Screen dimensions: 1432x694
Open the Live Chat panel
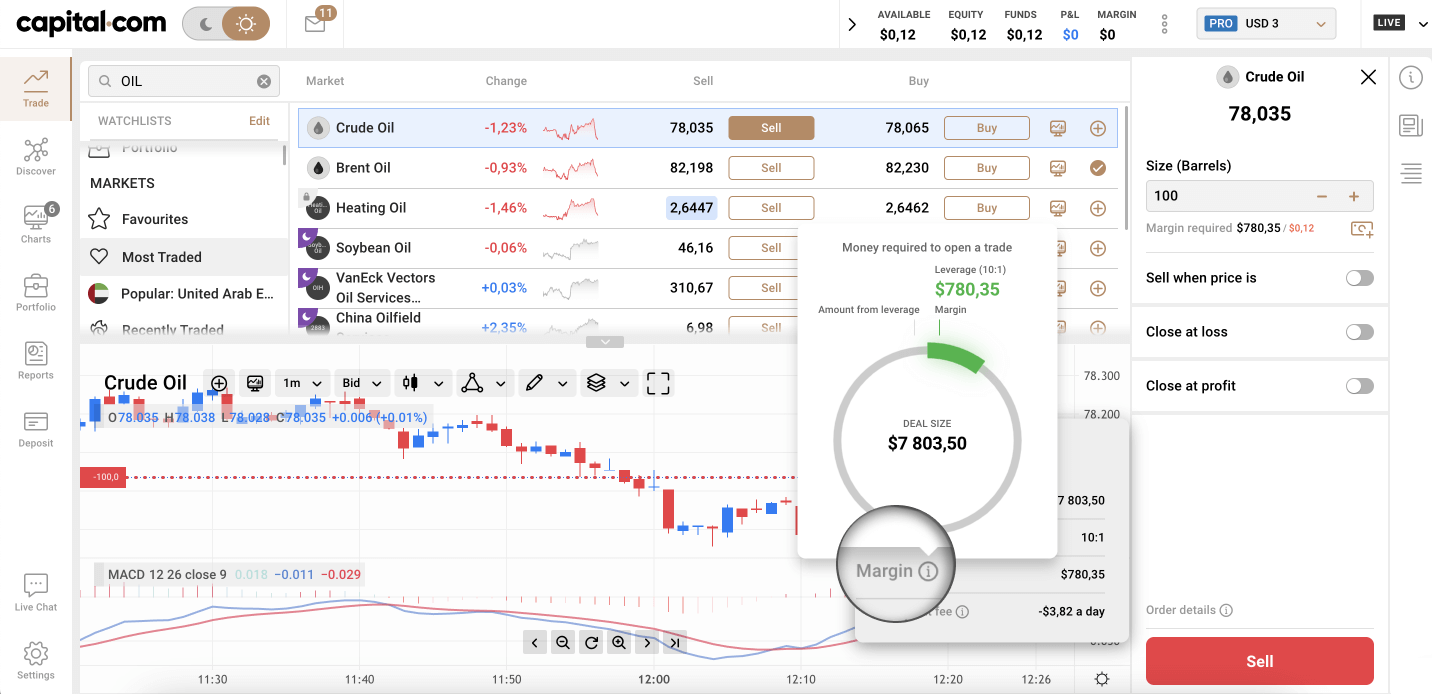click(x=36, y=590)
